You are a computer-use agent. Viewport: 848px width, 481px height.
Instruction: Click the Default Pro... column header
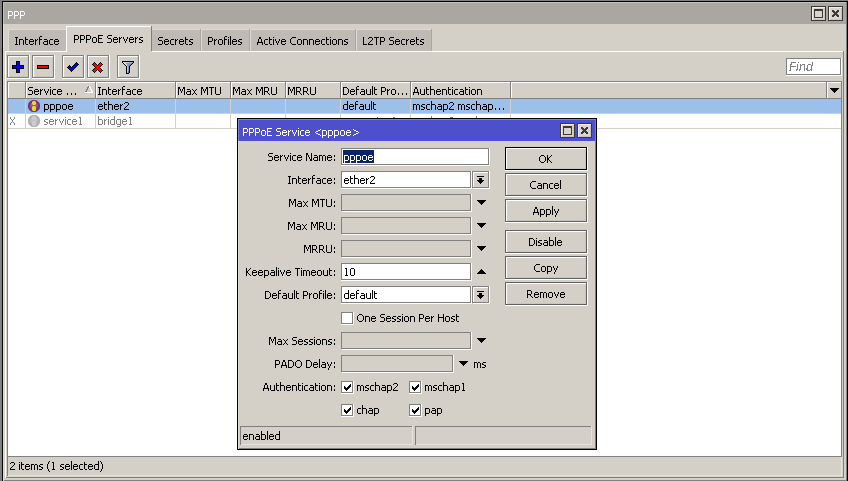pyautogui.click(x=375, y=91)
